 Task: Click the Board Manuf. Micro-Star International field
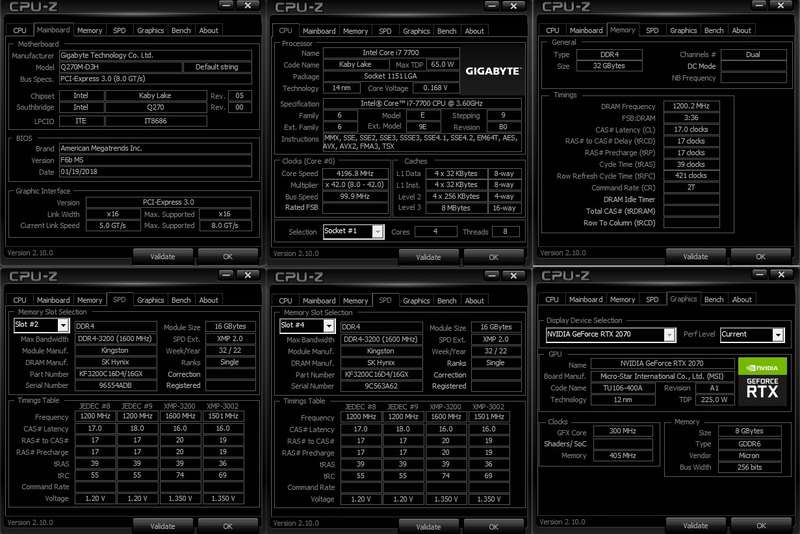click(x=662, y=376)
